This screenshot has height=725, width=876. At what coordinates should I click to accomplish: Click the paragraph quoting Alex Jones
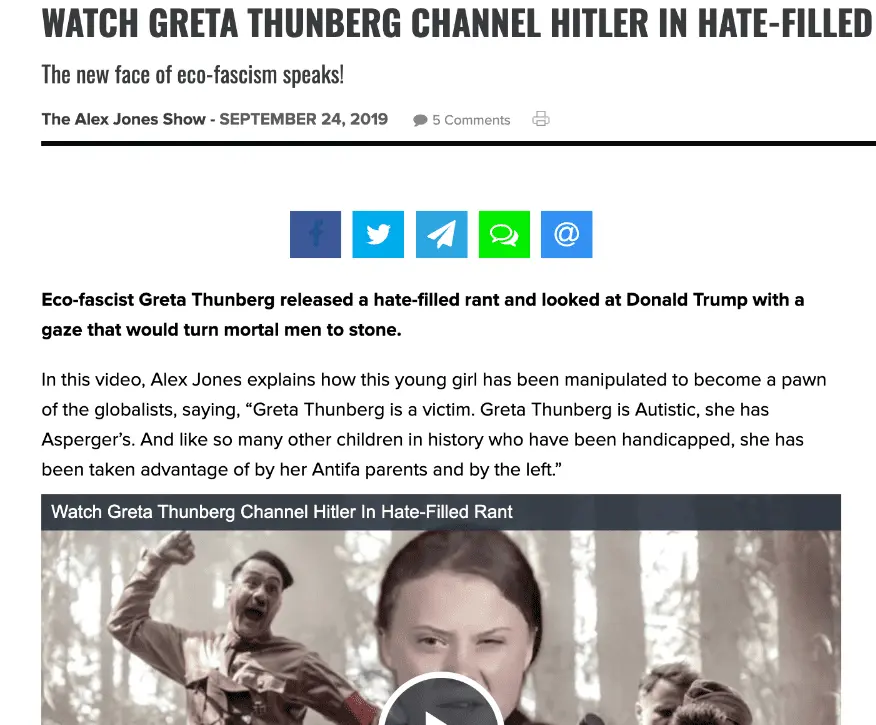point(434,424)
